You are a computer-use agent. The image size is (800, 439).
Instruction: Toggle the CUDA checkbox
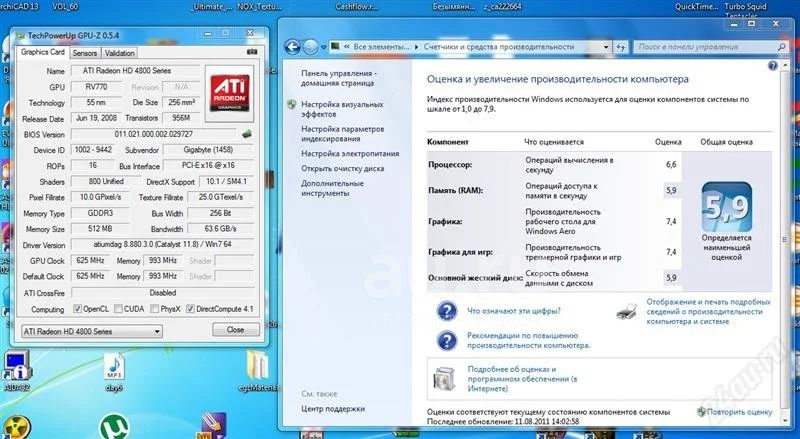pos(118,309)
